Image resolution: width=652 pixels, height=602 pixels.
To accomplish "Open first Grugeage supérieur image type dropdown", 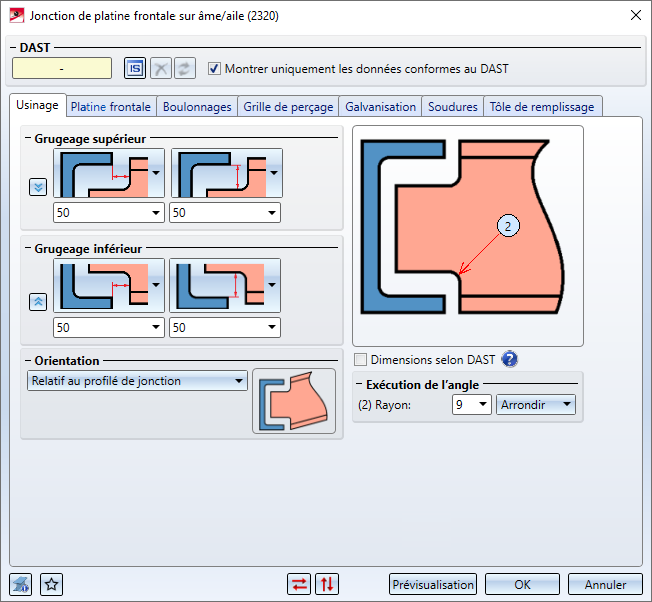I will coord(155,174).
